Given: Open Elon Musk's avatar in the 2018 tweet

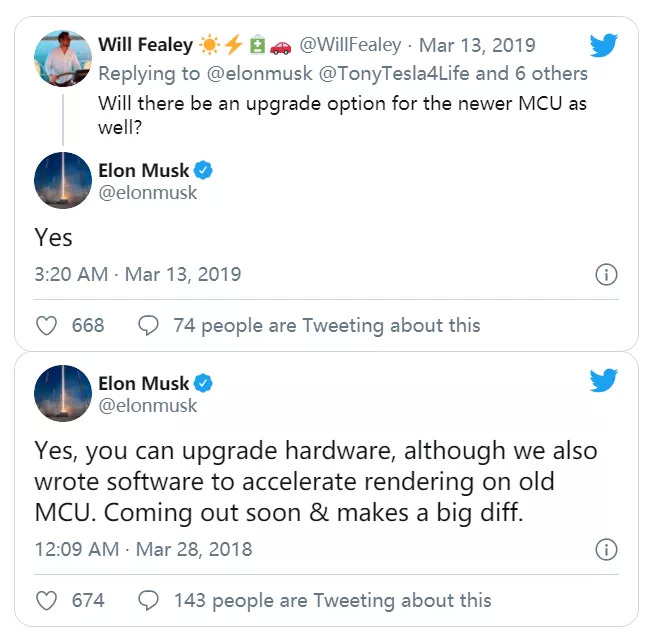Looking at the screenshot, I should tap(63, 394).
